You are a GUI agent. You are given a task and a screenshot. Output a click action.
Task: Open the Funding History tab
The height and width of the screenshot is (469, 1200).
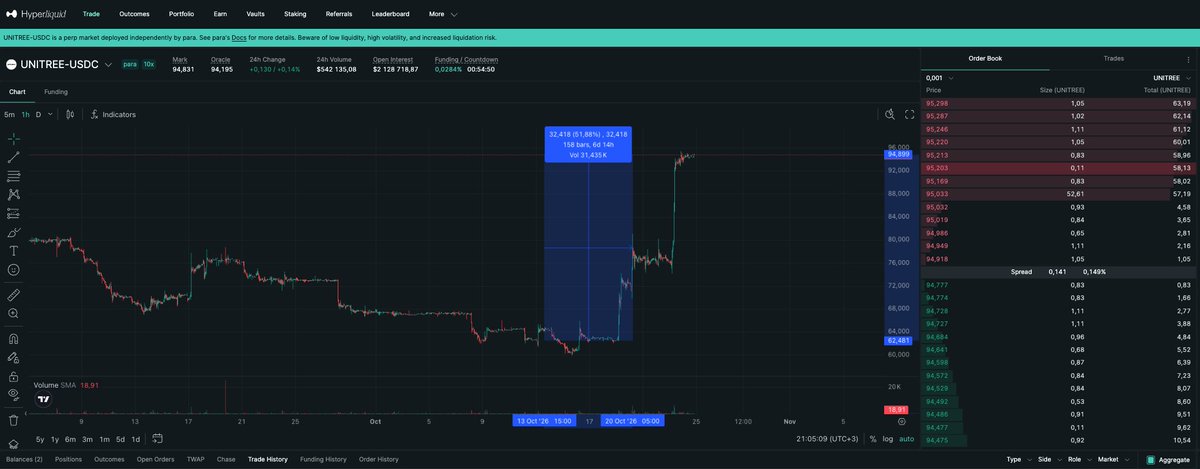(323, 459)
